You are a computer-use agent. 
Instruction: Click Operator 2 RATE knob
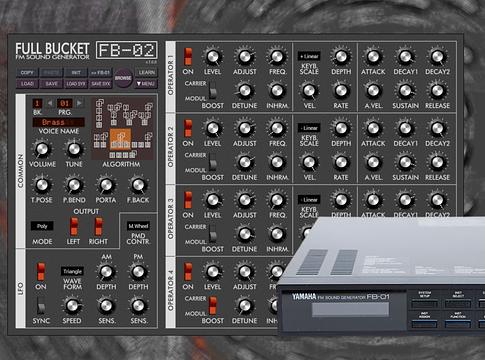(341, 162)
